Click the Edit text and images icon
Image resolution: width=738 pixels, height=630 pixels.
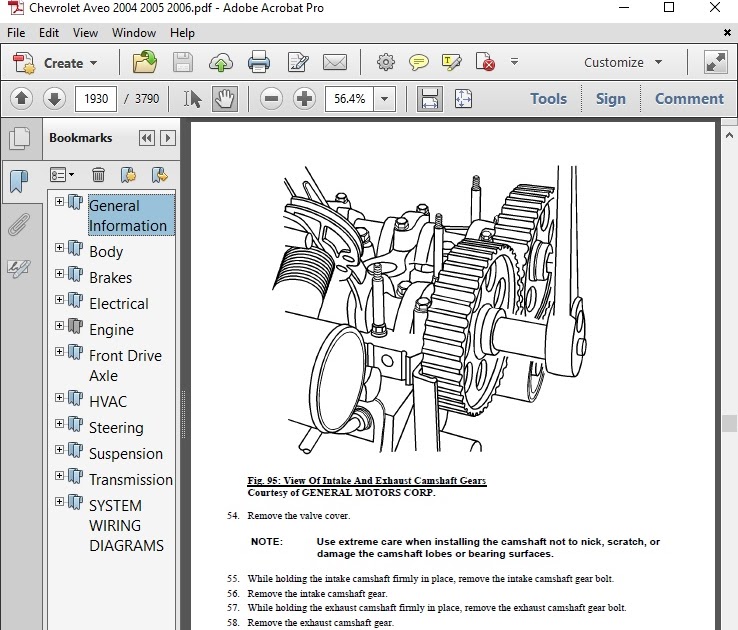297,62
